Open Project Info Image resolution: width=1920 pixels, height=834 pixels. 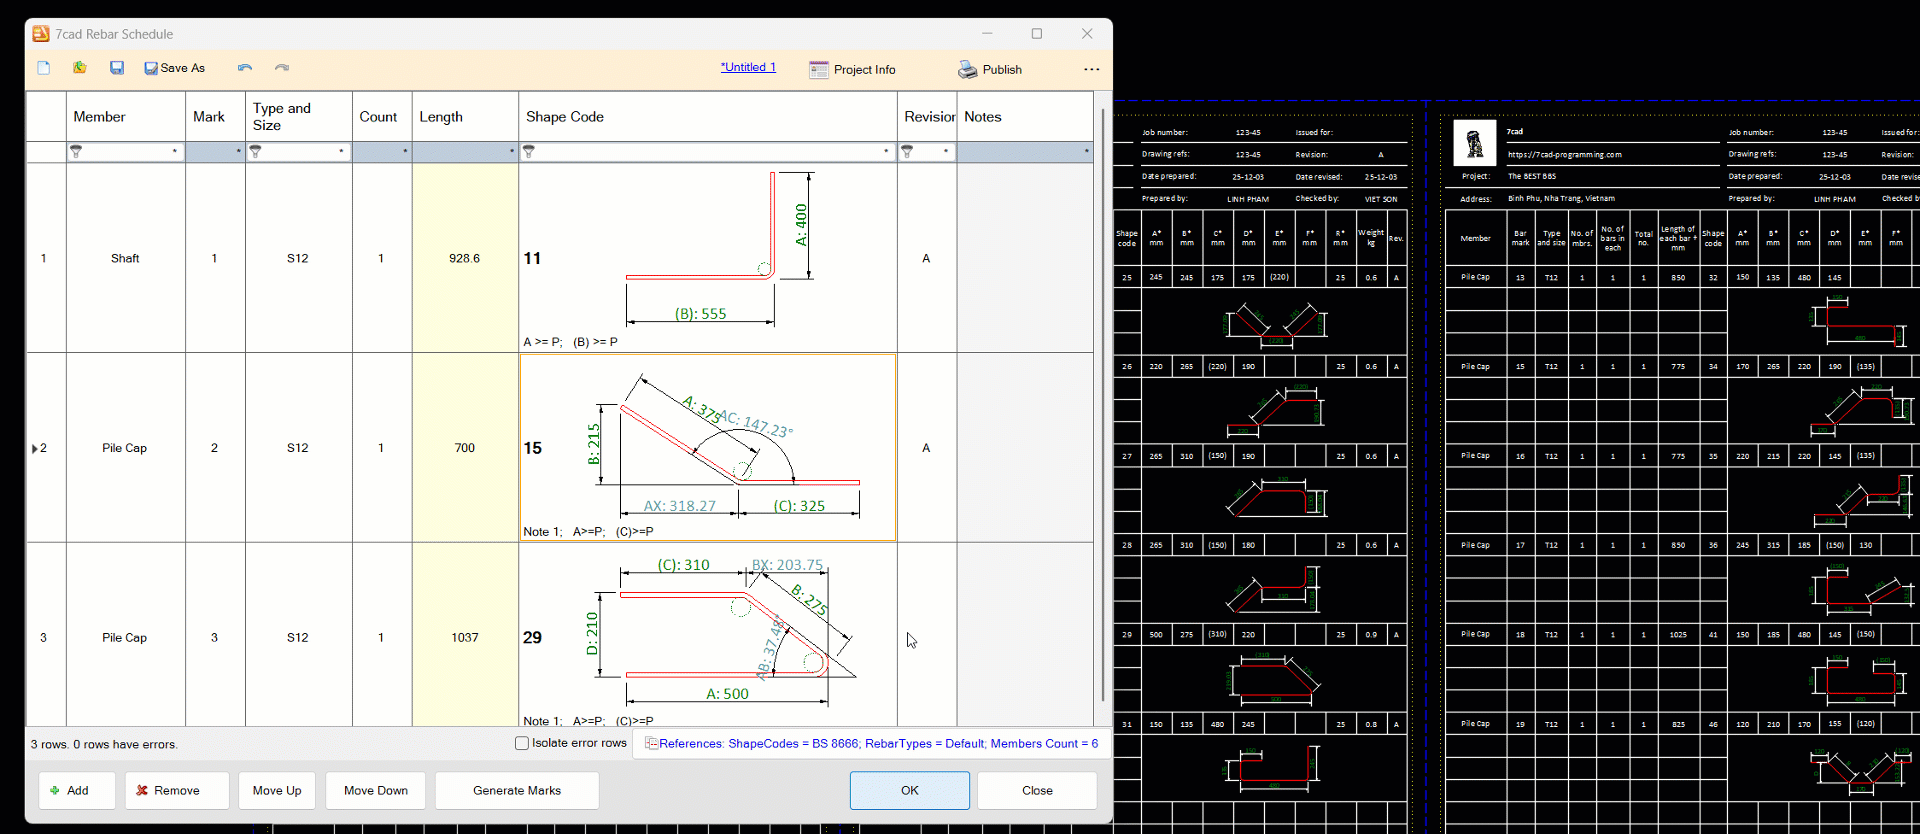[x=852, y=69]
